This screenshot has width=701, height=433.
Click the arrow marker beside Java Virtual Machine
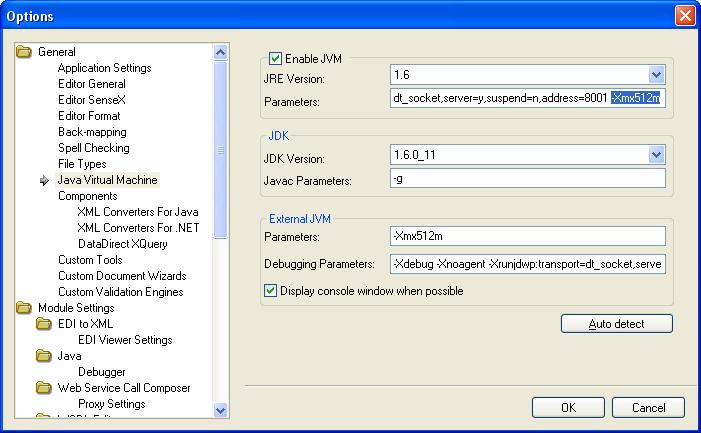tap(44, 180)
